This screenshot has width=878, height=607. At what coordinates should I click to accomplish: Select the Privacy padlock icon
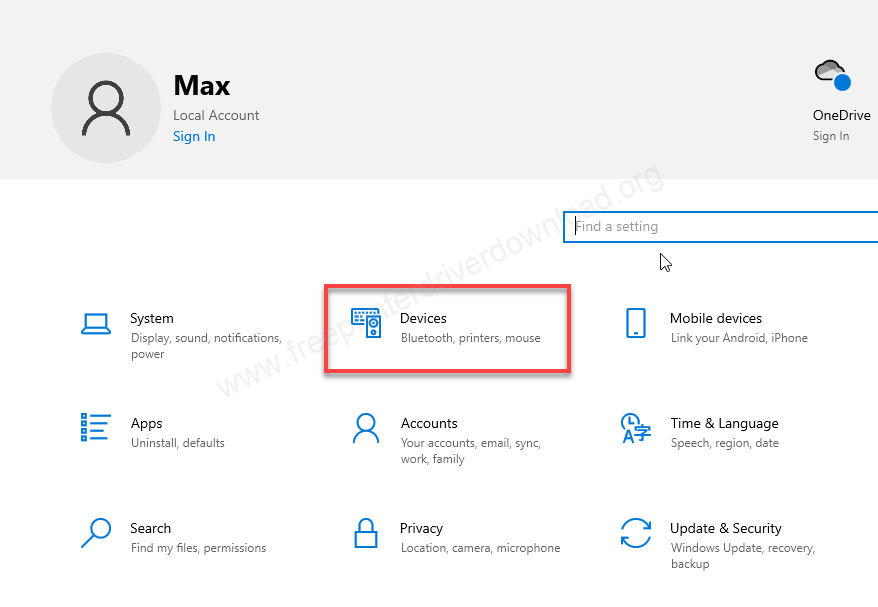click(x=366, y=533)
